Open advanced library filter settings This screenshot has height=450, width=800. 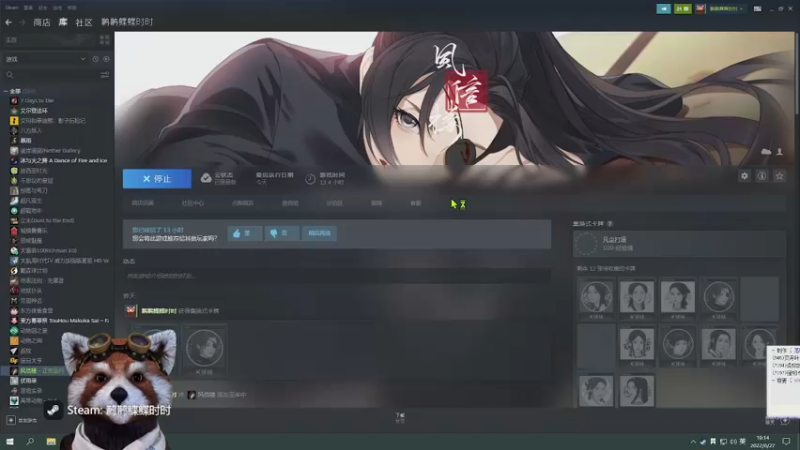[x=105, y=75]
